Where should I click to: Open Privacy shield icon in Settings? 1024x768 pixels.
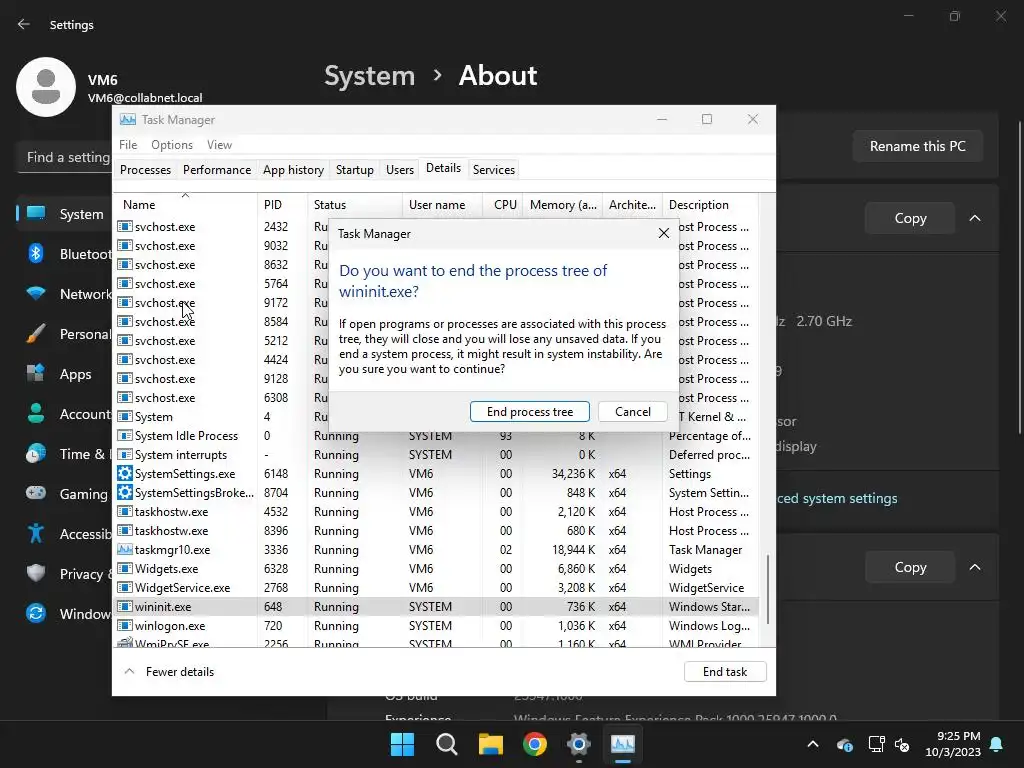(36, 573)
